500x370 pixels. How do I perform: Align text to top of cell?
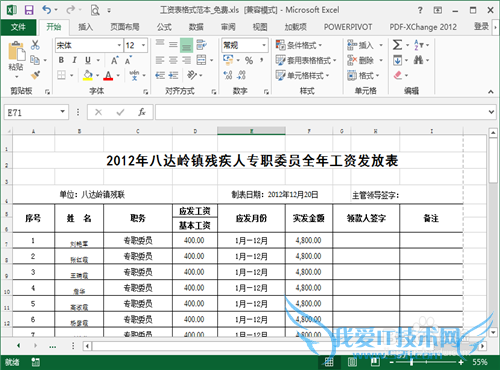click(x=160, y=44)
